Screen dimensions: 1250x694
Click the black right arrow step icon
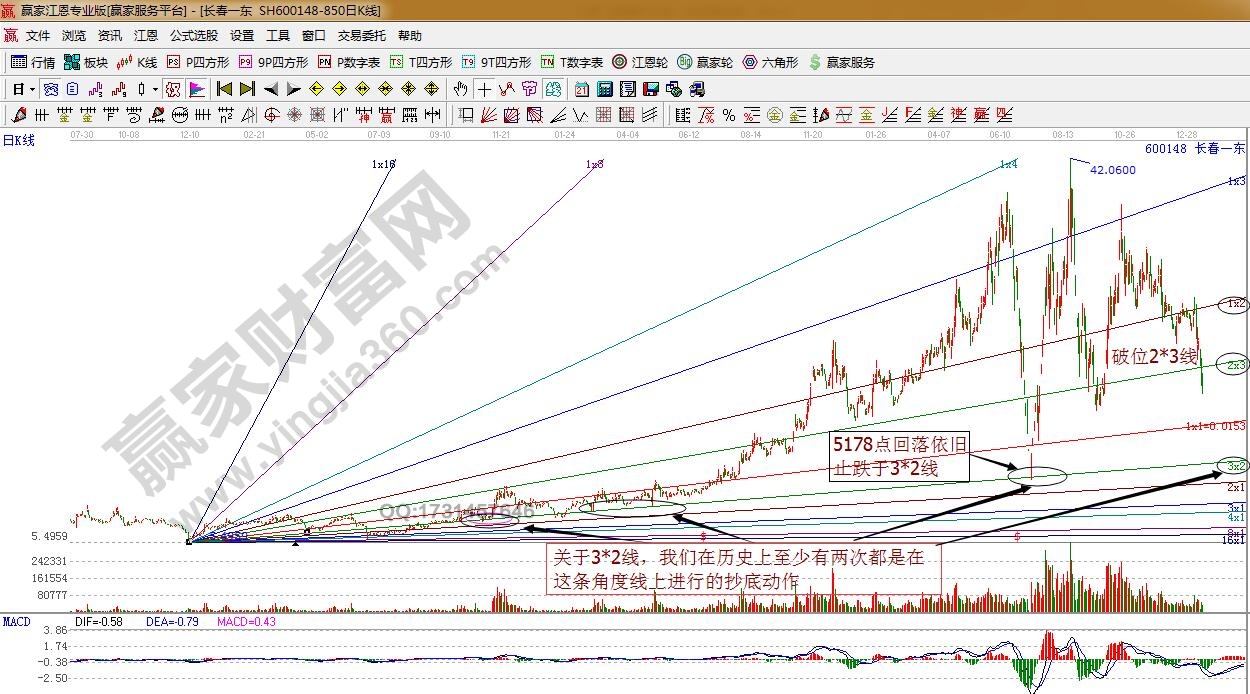293,89
